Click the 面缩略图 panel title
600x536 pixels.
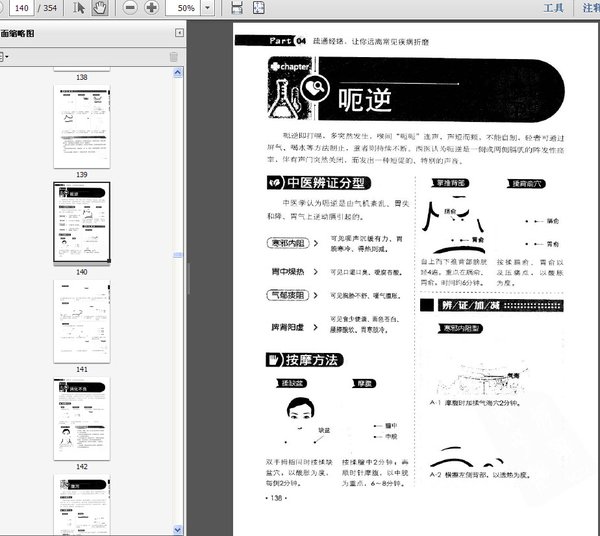18,33
